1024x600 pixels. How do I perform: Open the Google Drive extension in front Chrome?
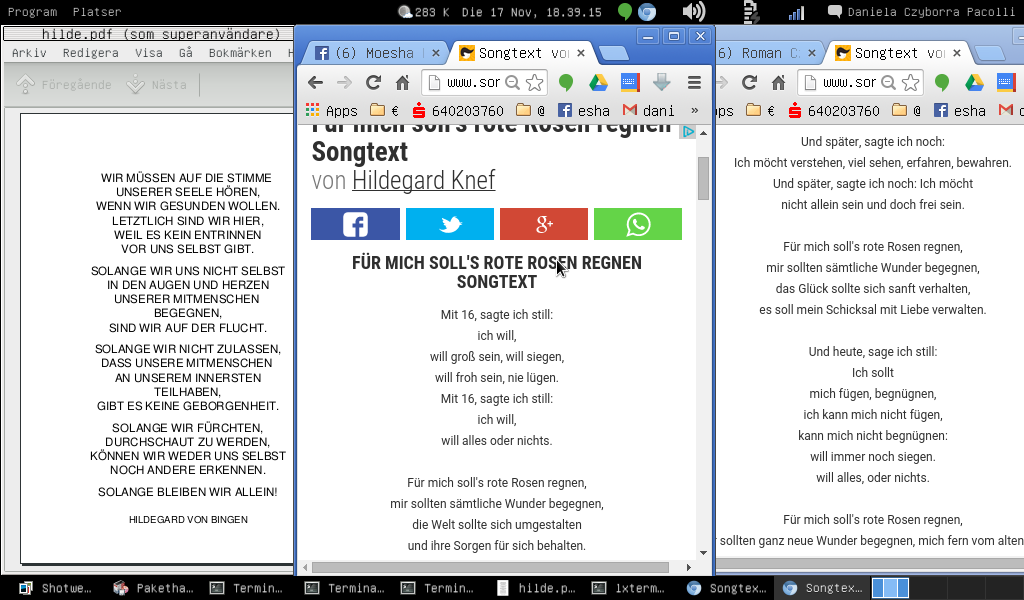coord(598,82)
